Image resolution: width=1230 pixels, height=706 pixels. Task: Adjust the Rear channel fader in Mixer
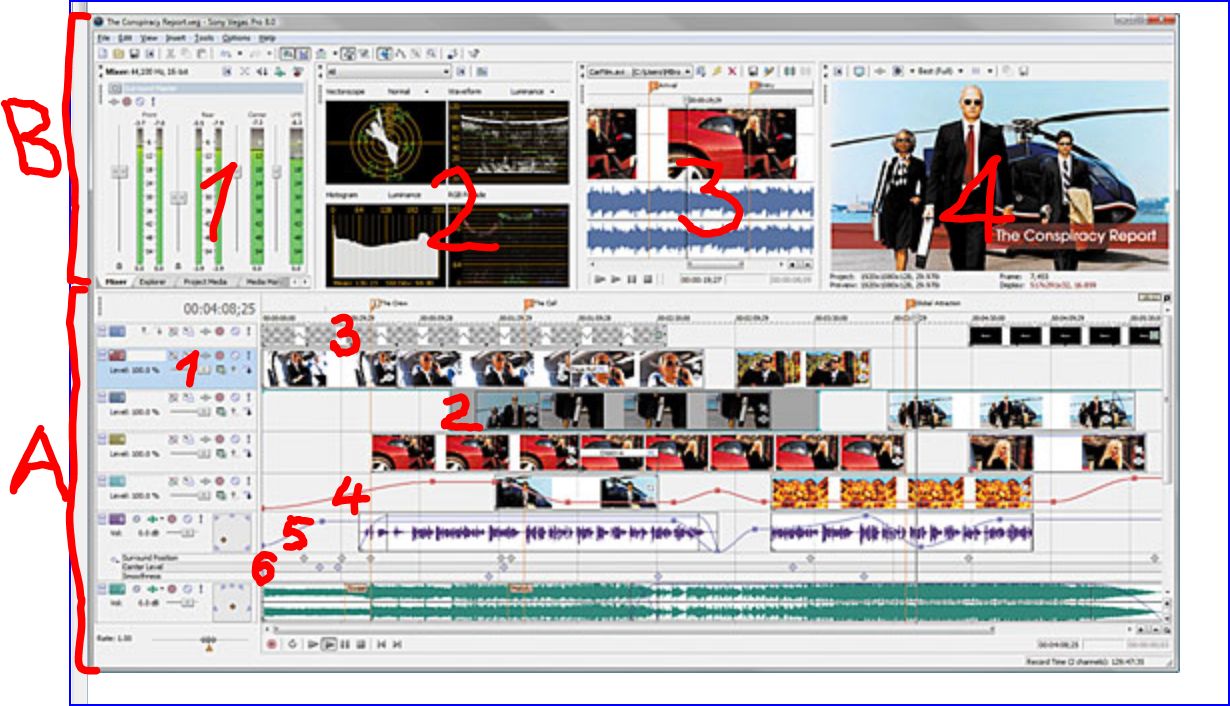click(179, 198)
